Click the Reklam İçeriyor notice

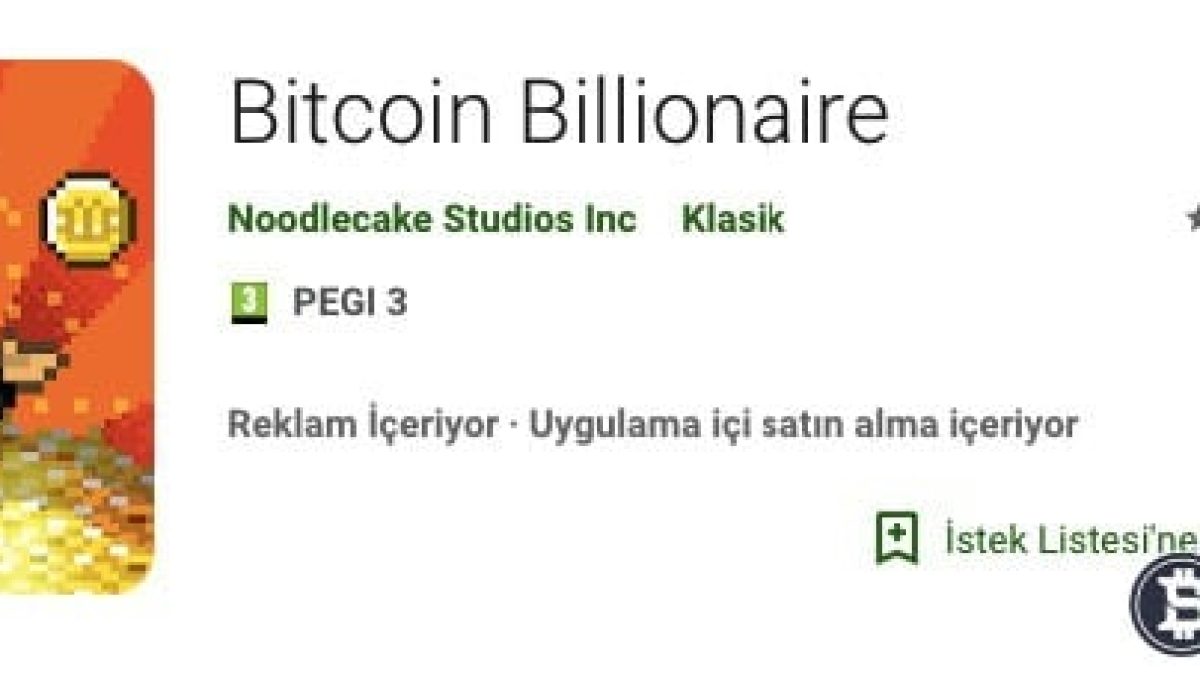(362, 425)
